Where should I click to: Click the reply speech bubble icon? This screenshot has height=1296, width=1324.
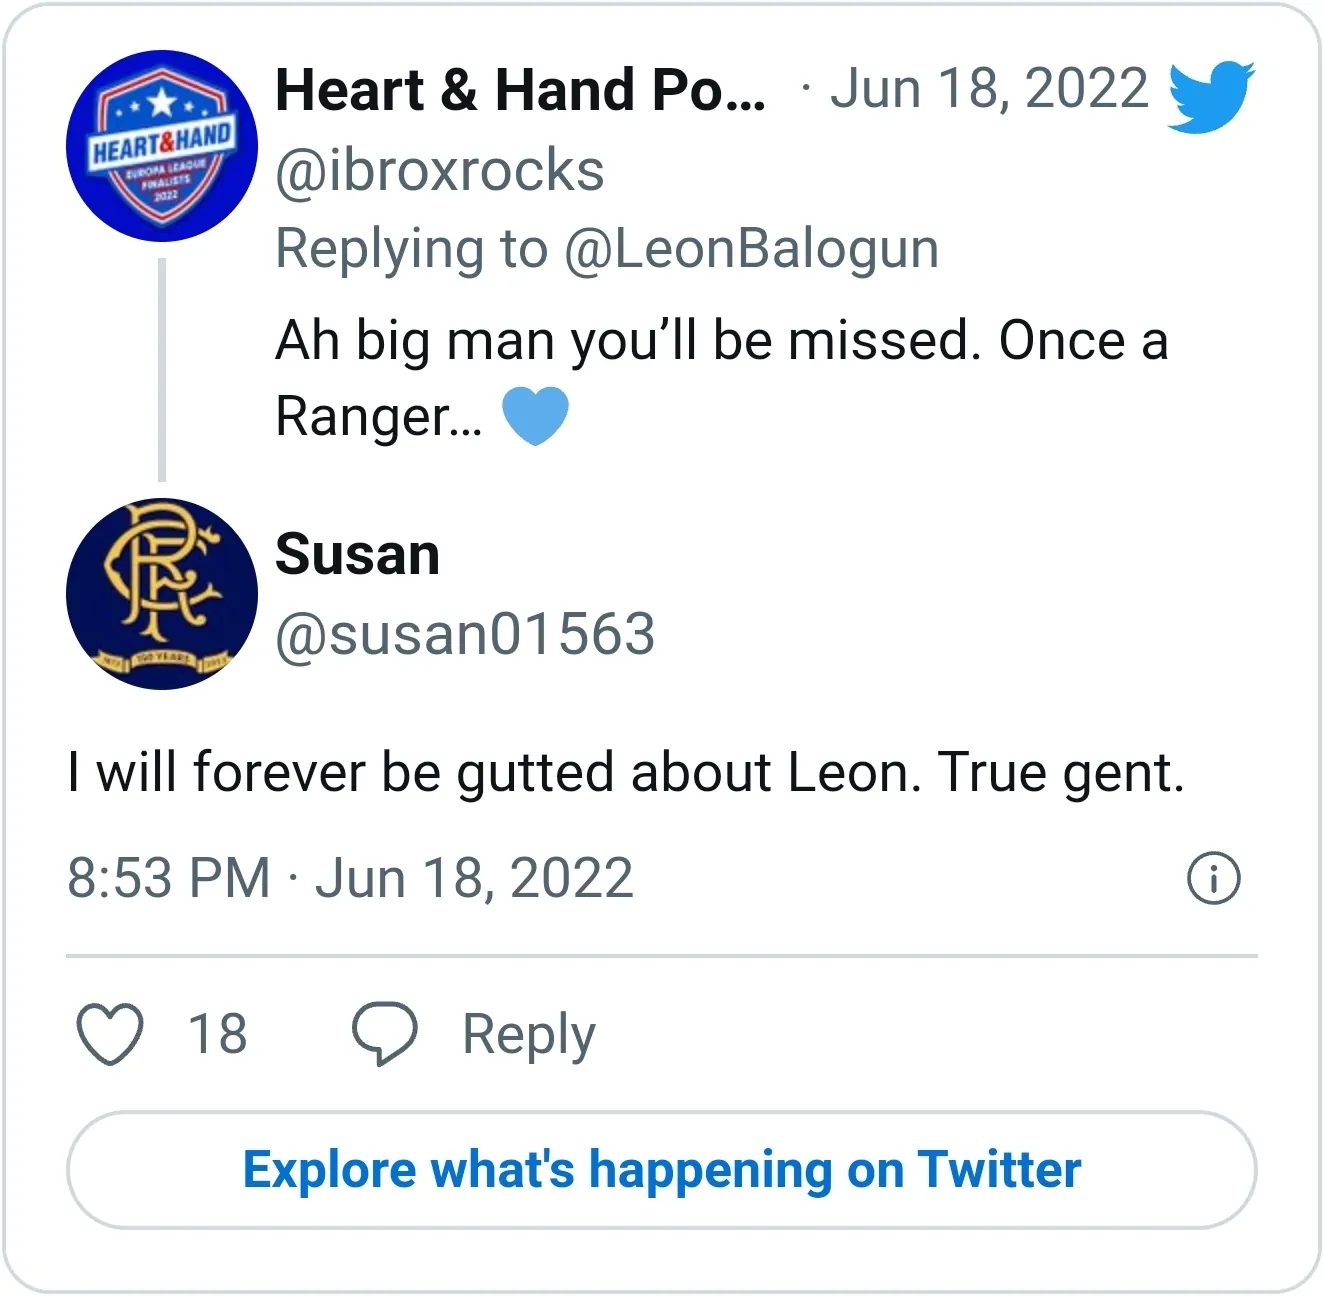(x=384, y=1034)
